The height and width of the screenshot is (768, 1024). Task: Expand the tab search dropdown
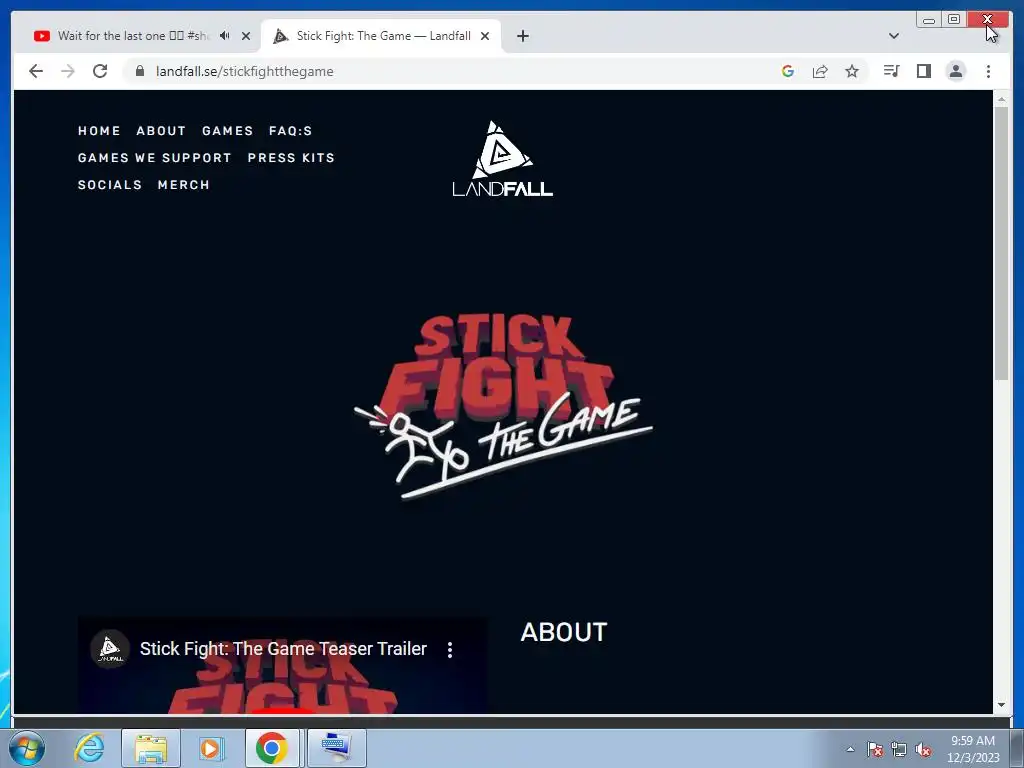click(x=894, y=36)
